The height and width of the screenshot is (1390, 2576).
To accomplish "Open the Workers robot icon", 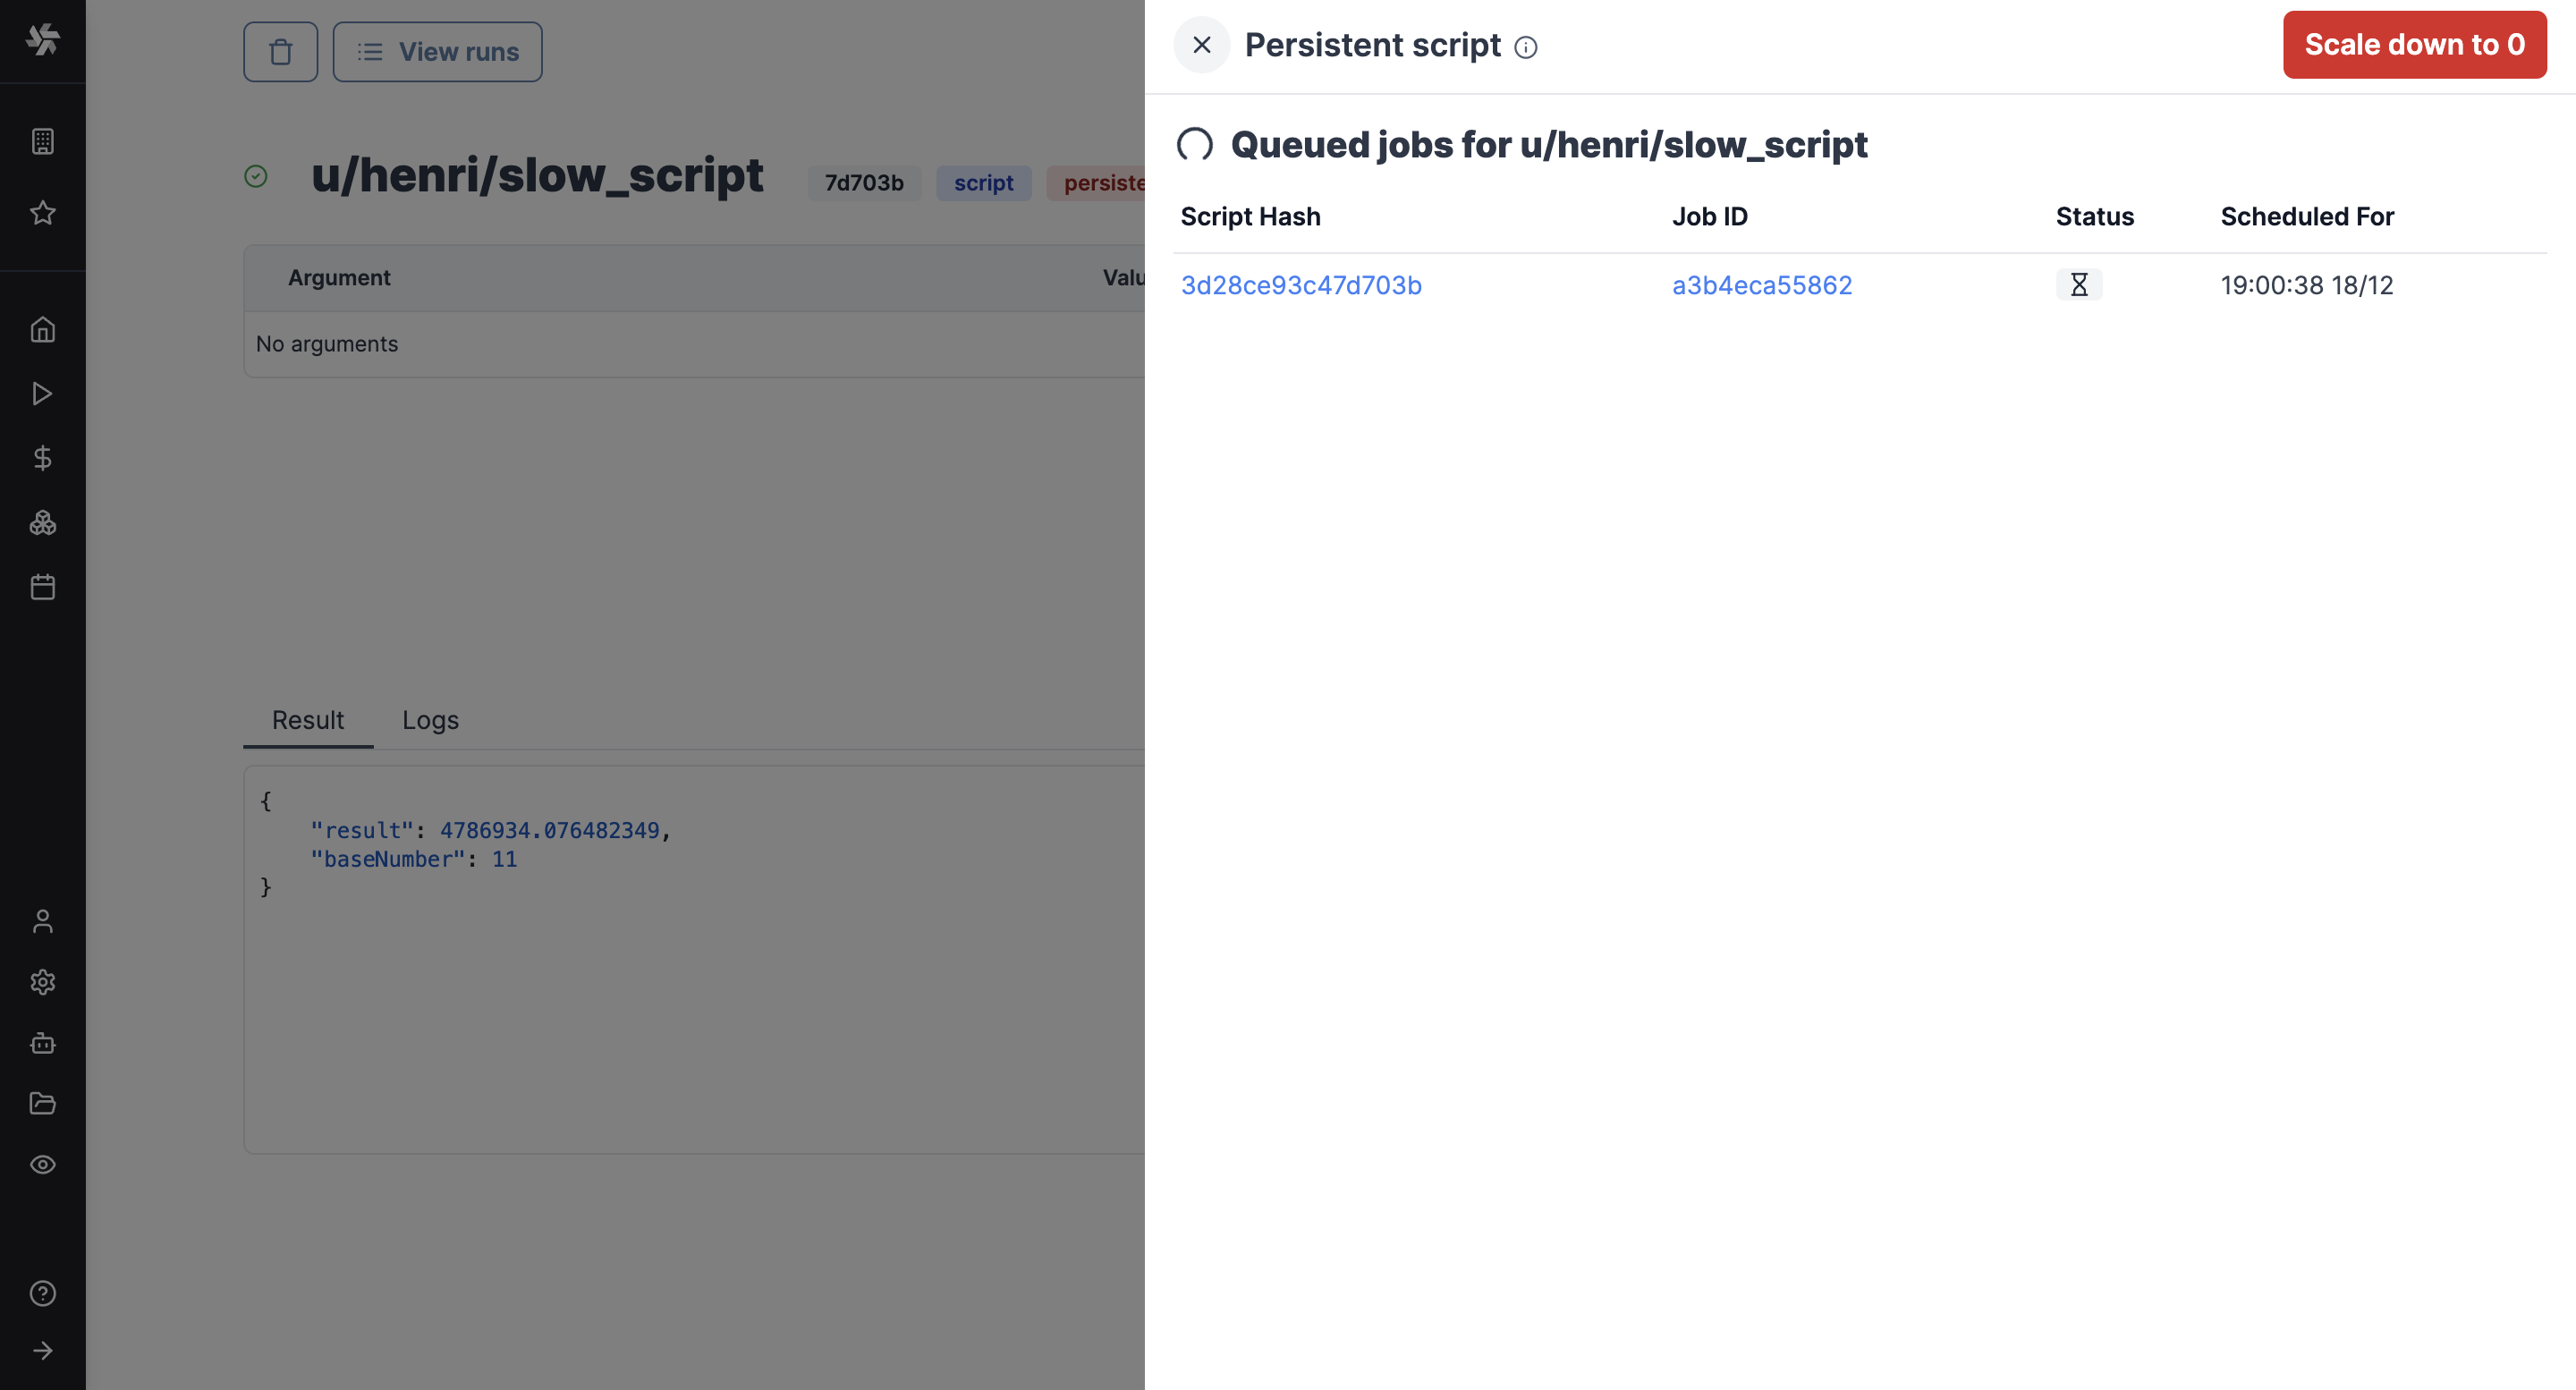I will [42, 1043].
